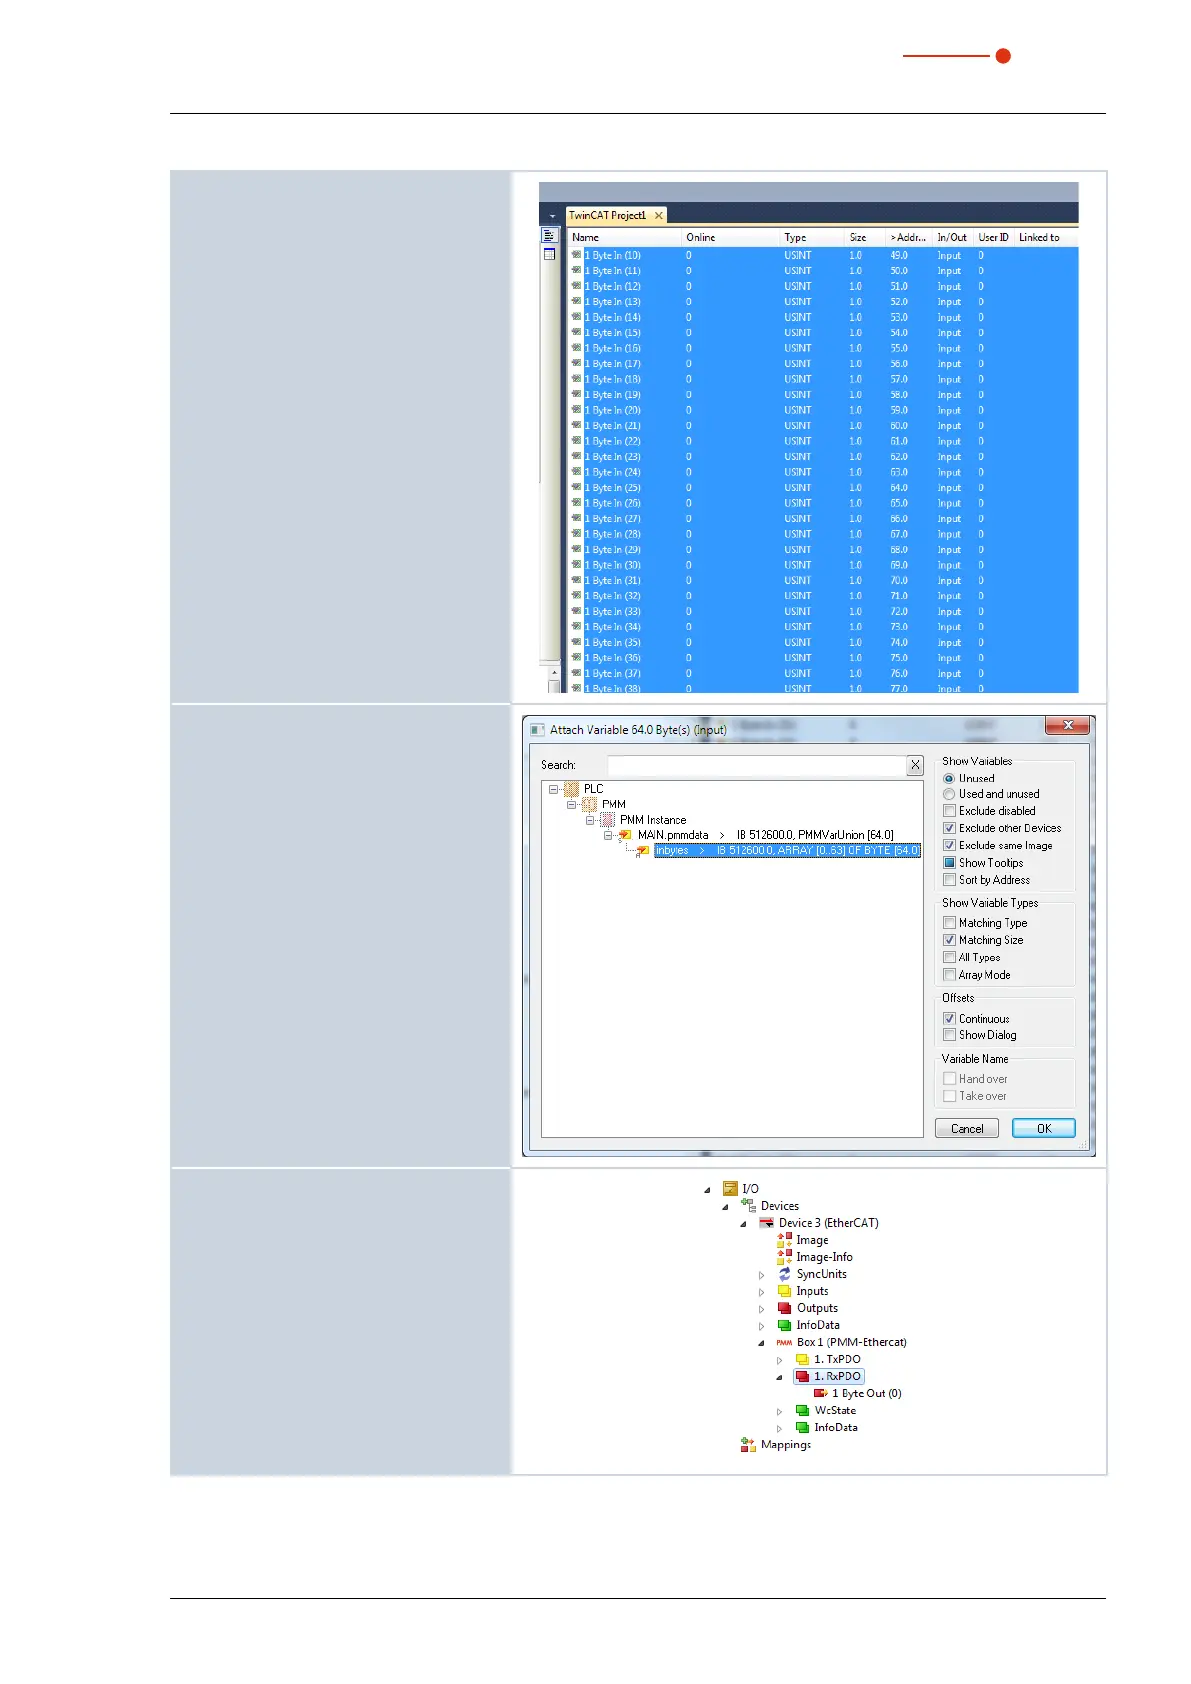This screenshot has width=1191, height=1684.
Task: Enable Sort by Address checkbox
Action: (949, 880)
